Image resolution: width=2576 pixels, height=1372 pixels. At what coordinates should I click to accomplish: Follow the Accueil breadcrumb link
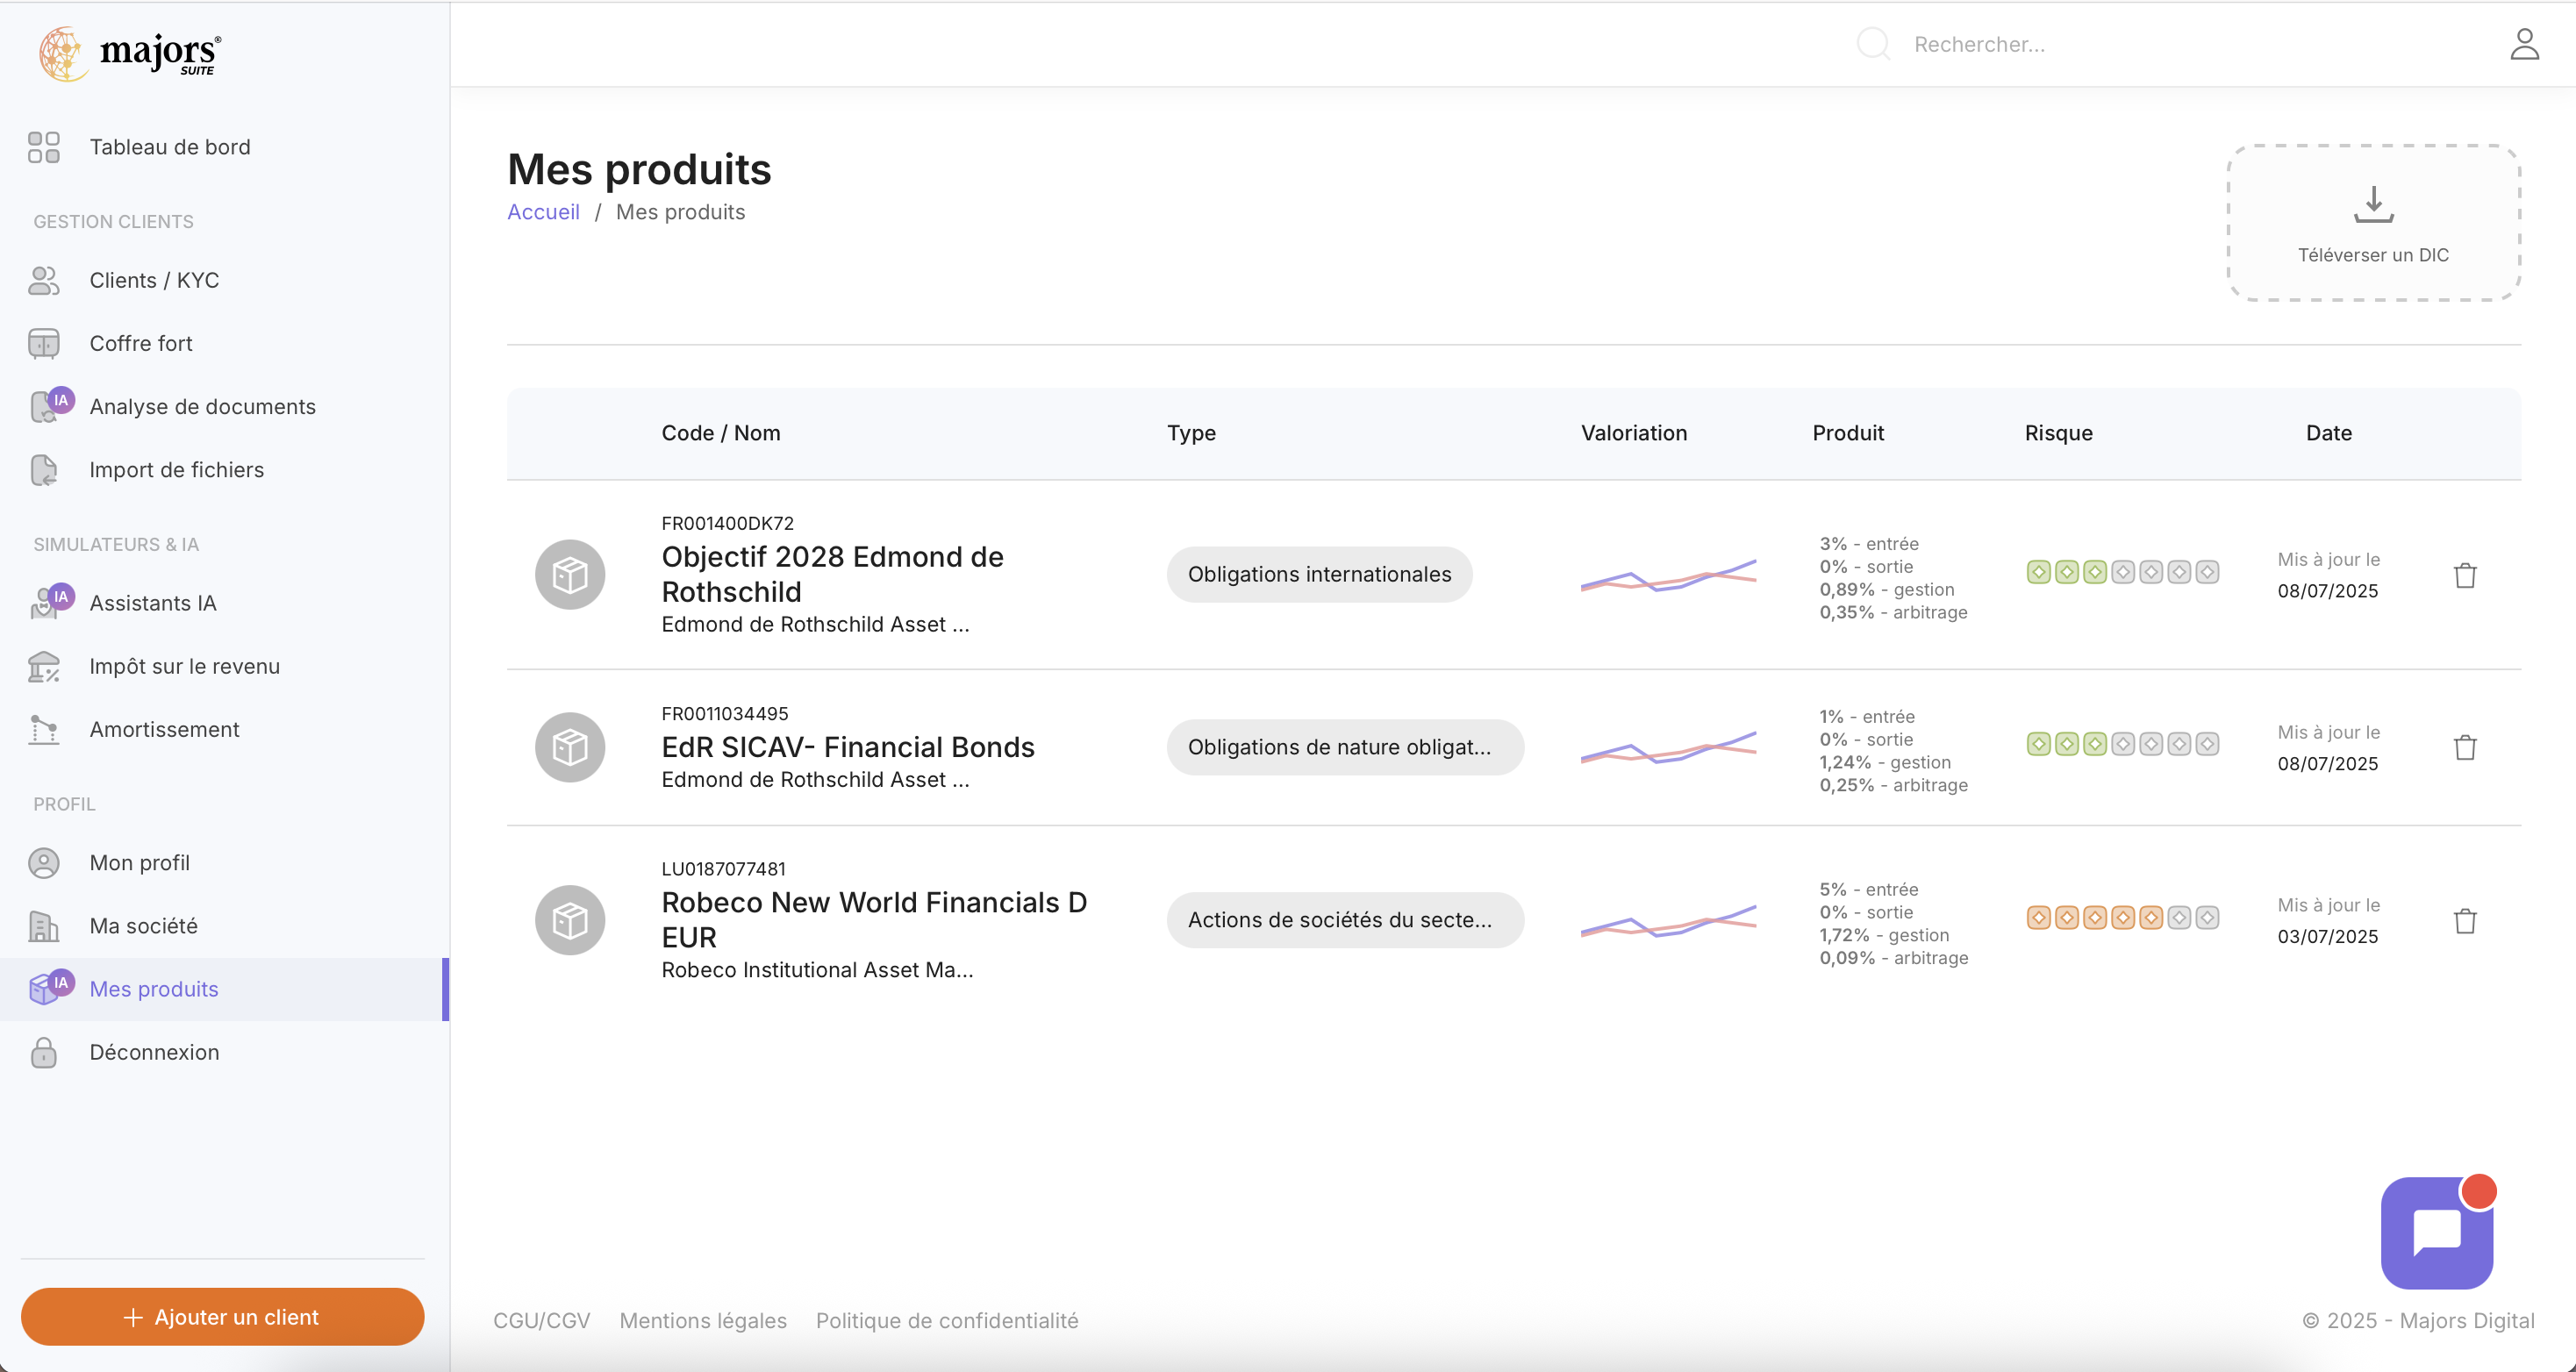coord(543,212)
